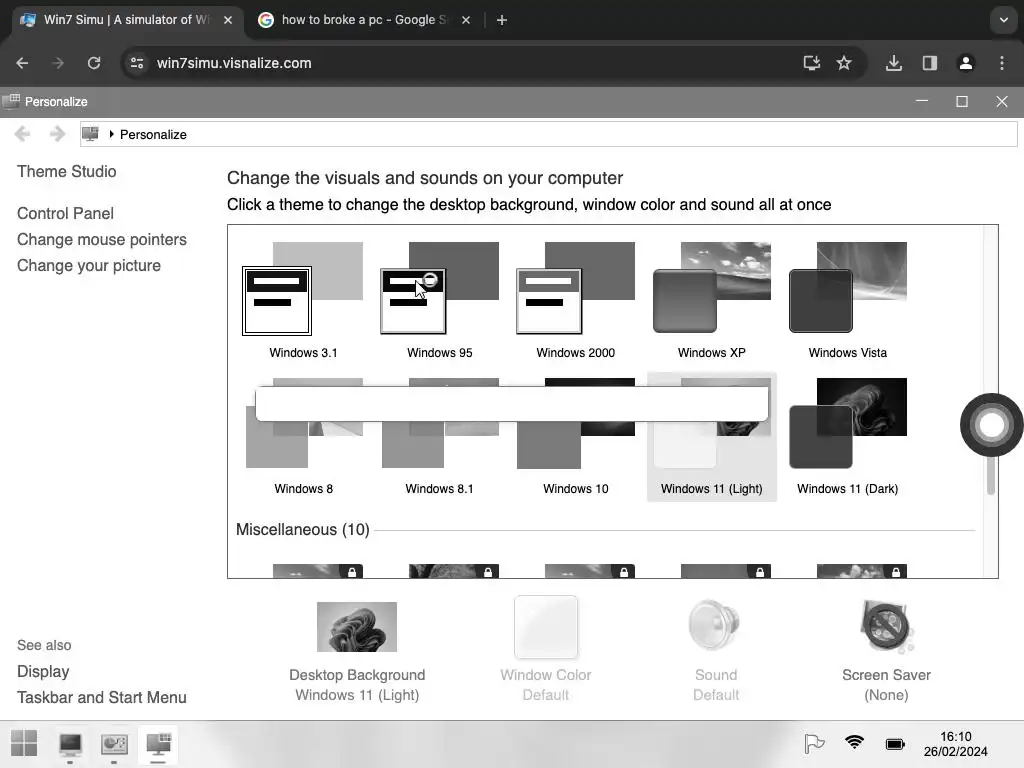Viewport: 1024px width, 768px height.
Task: Click the Personalize taskbar icon
Action: tap(159, 744)
